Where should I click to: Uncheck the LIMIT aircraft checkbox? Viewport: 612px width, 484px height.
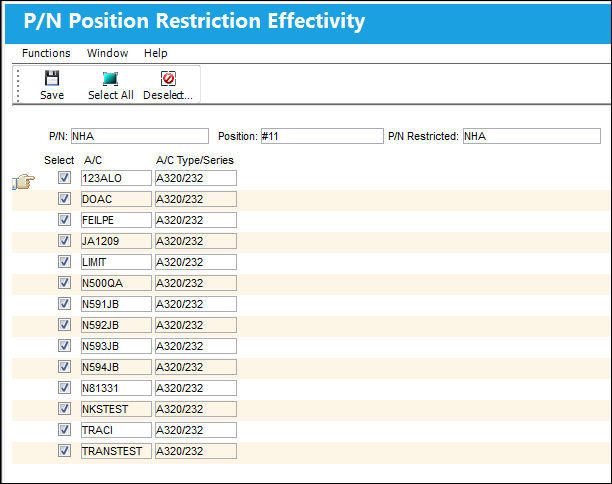(64, 262)
